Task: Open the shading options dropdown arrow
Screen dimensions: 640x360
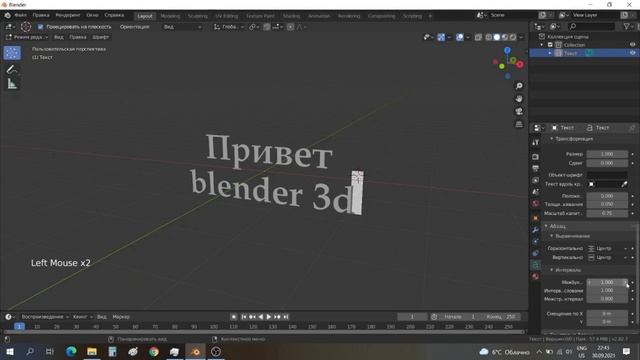Action: tap(521, 37)
